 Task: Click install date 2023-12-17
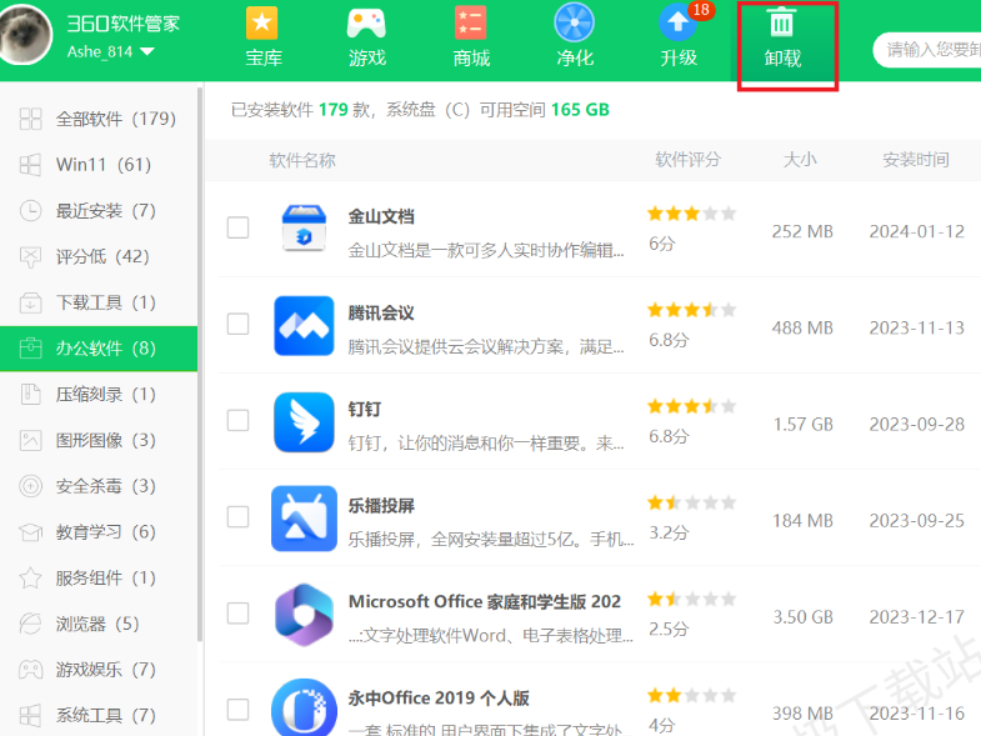[917, 617]
